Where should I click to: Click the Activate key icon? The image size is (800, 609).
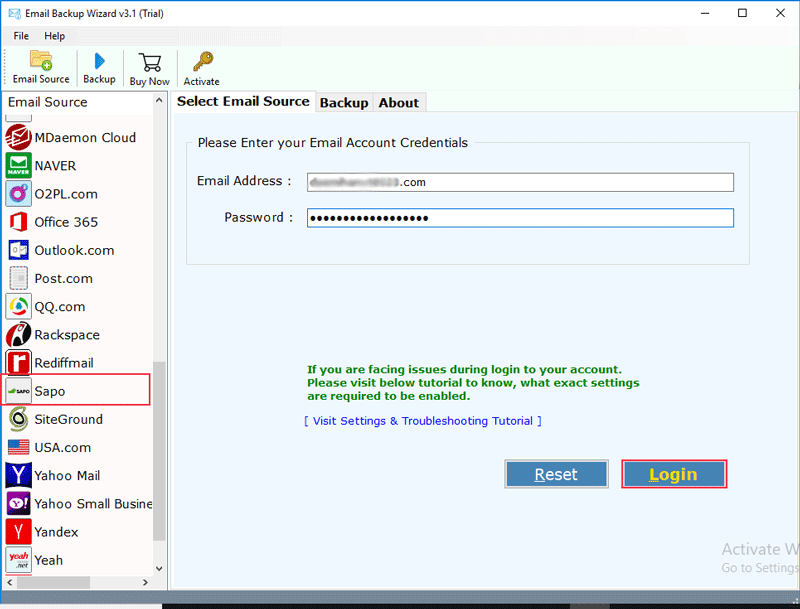click(203, 62)
